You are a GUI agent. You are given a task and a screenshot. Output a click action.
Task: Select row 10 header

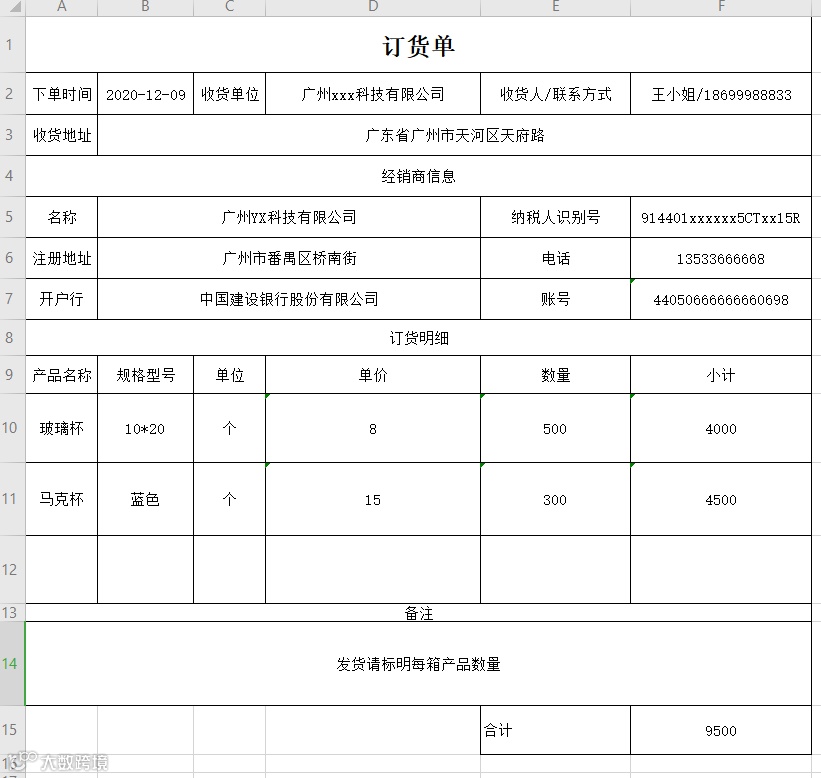pos(13,428)
